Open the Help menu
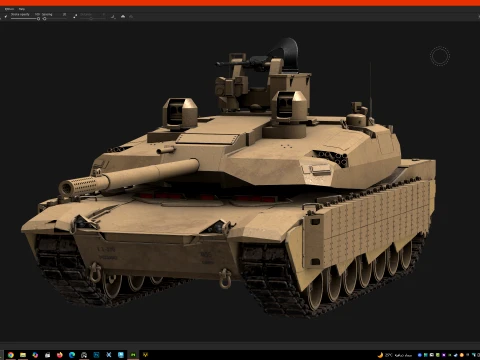Screen dimensions: 480x360 (x=22, y=9)
